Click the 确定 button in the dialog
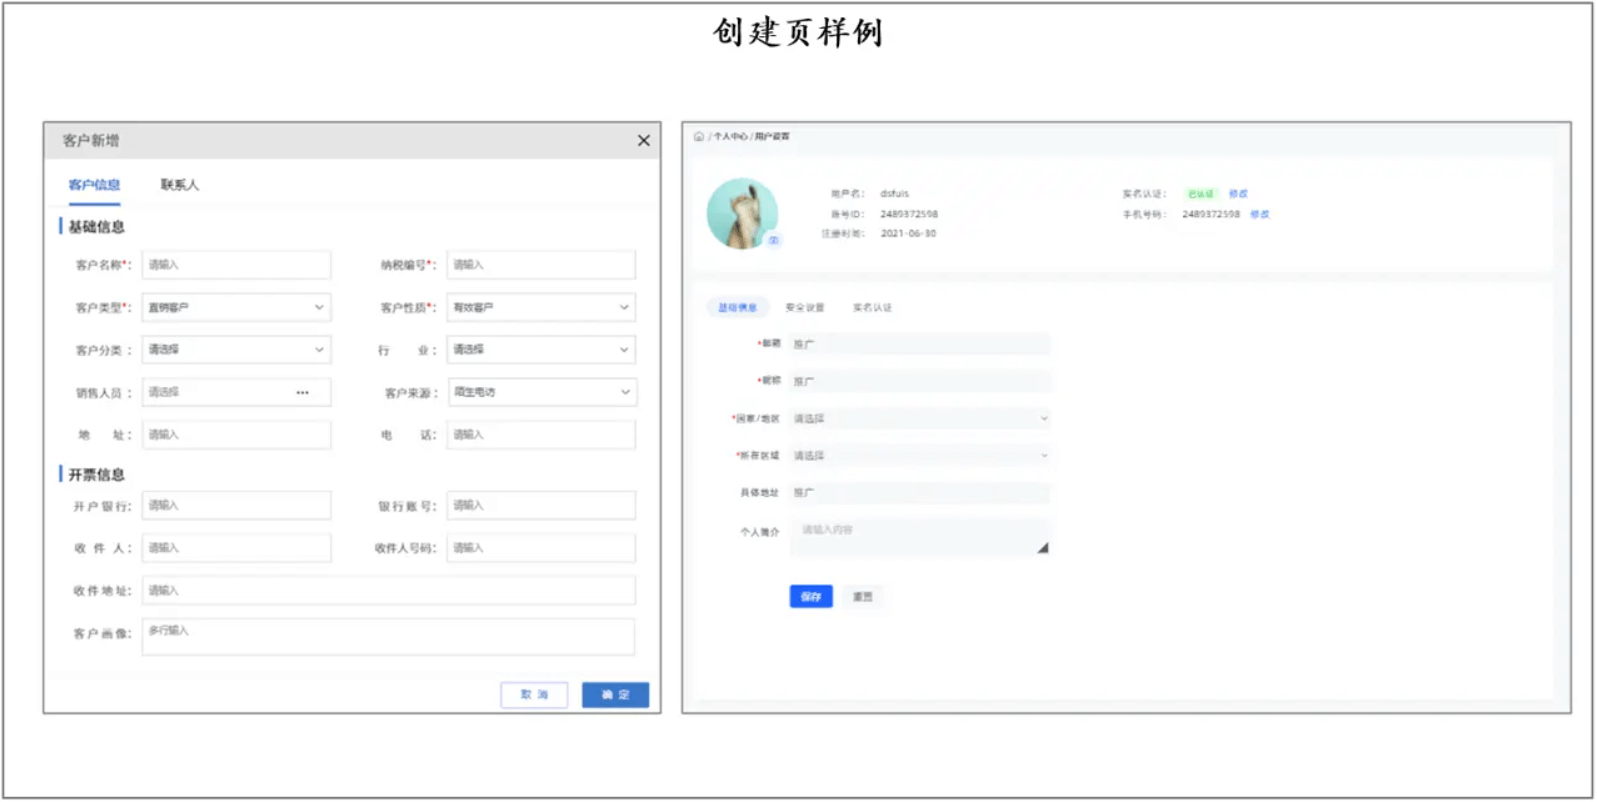This screenshot has width=1597, height=802. click(x=615, y=695)
